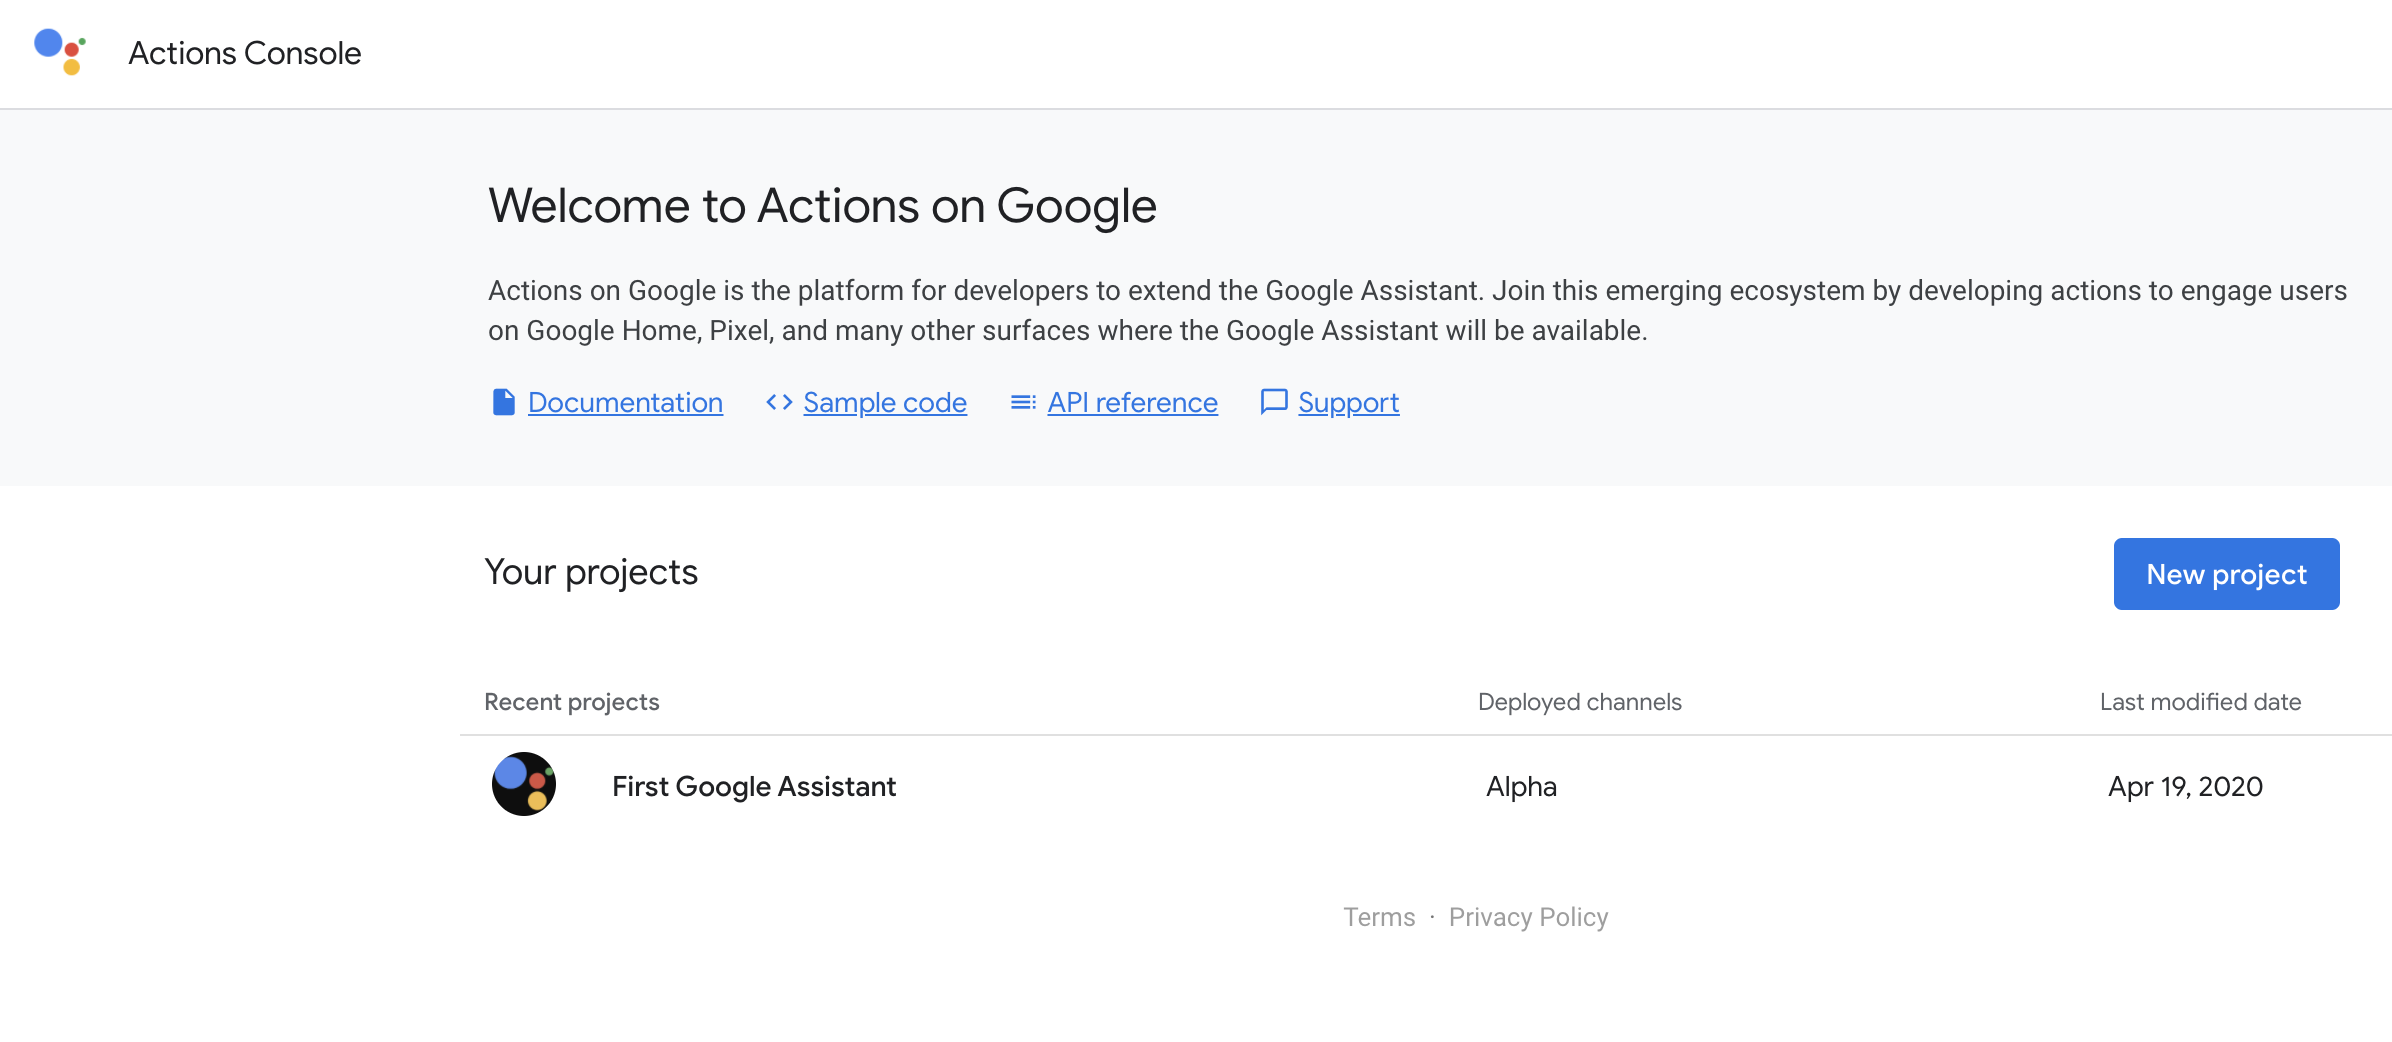Click the Support chat bubble icon

click(1274, 402)
